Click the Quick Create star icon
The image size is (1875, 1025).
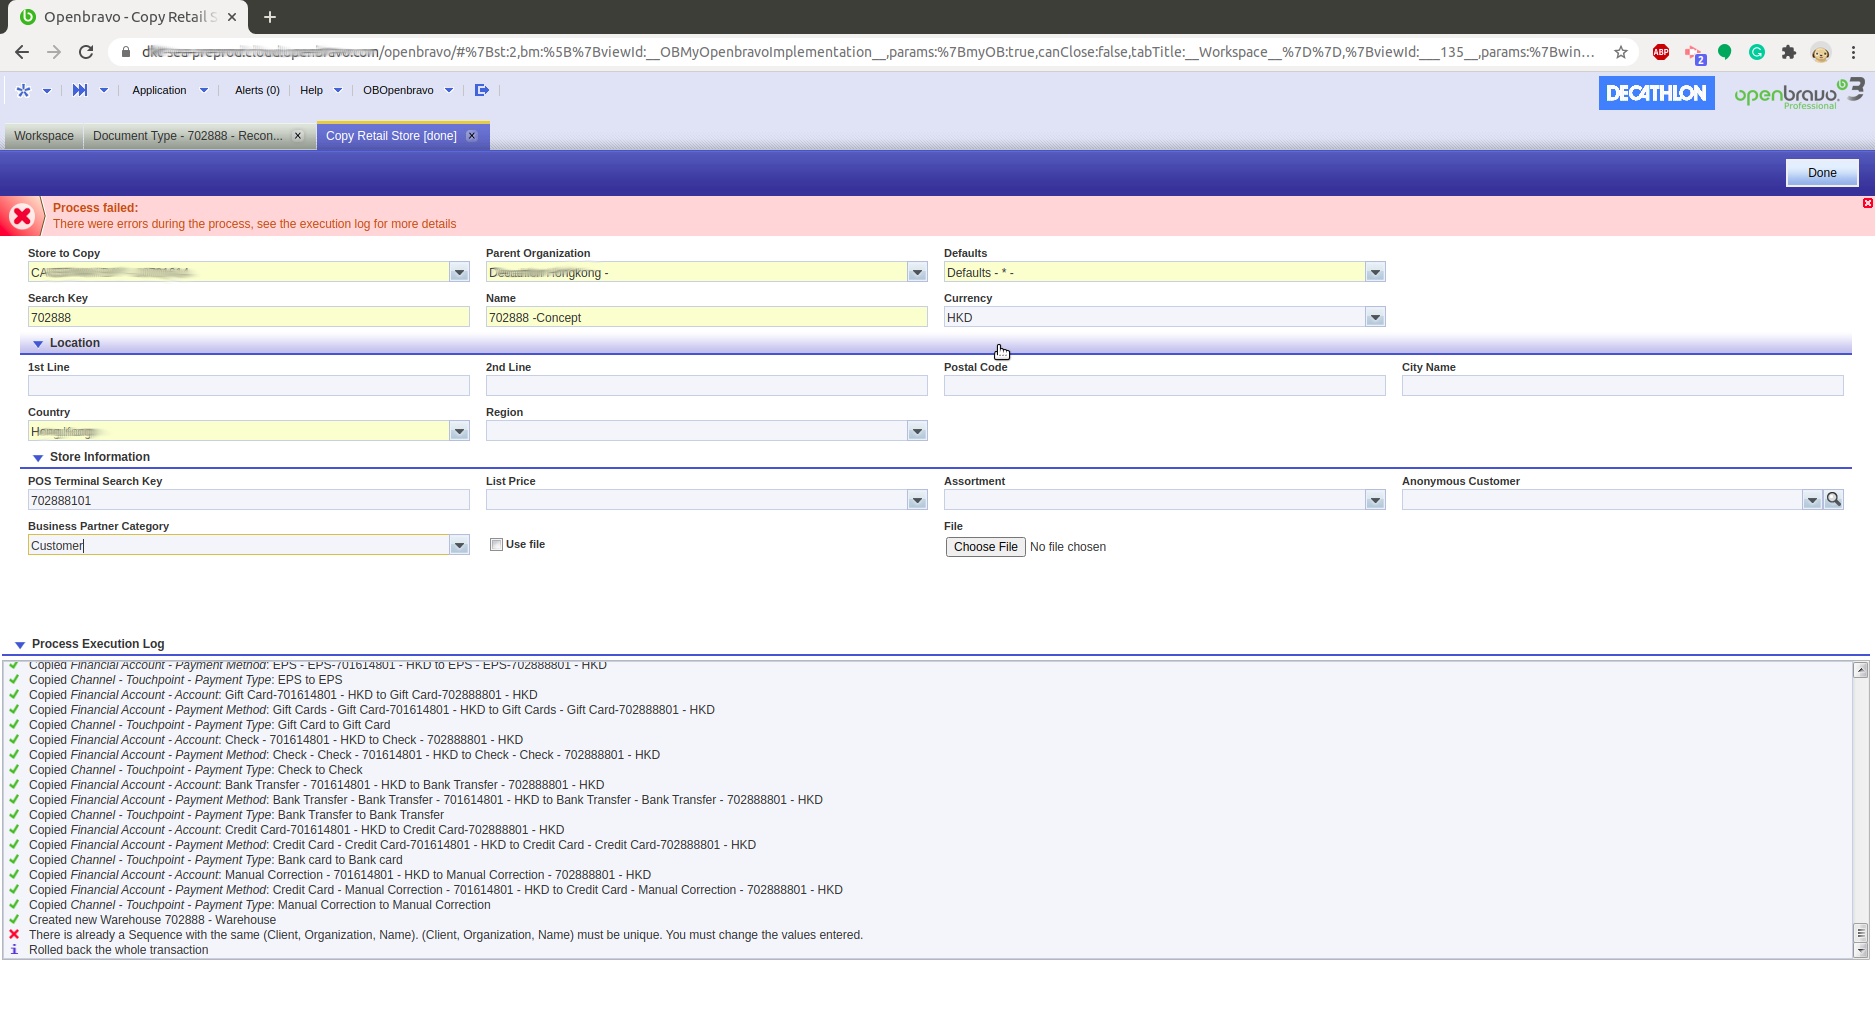(24, 90)
